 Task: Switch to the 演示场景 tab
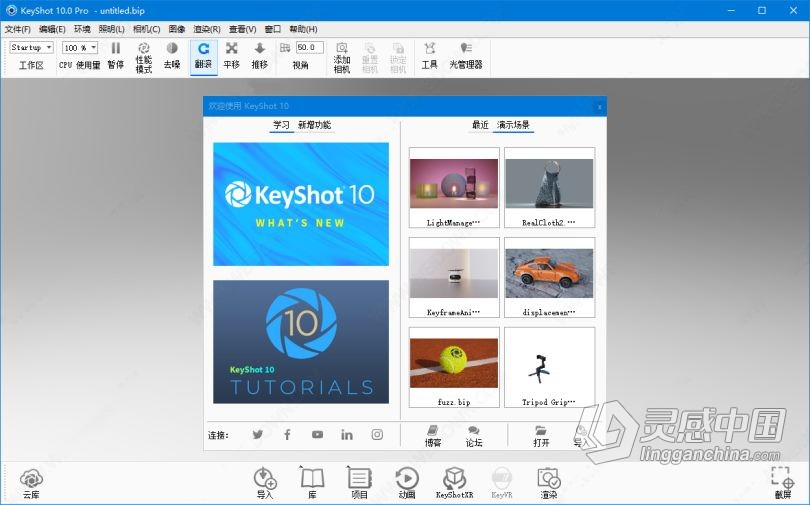pos(513,125)
